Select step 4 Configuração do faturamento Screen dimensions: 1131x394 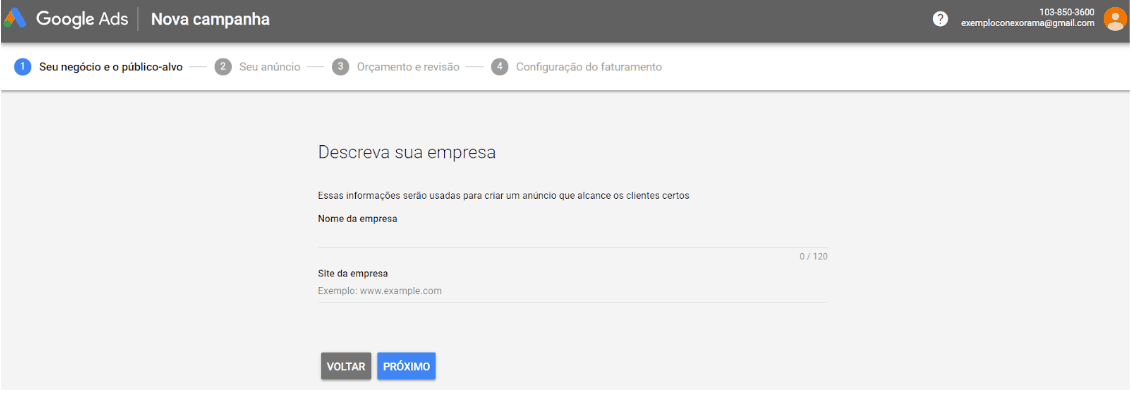click(576, 66)
